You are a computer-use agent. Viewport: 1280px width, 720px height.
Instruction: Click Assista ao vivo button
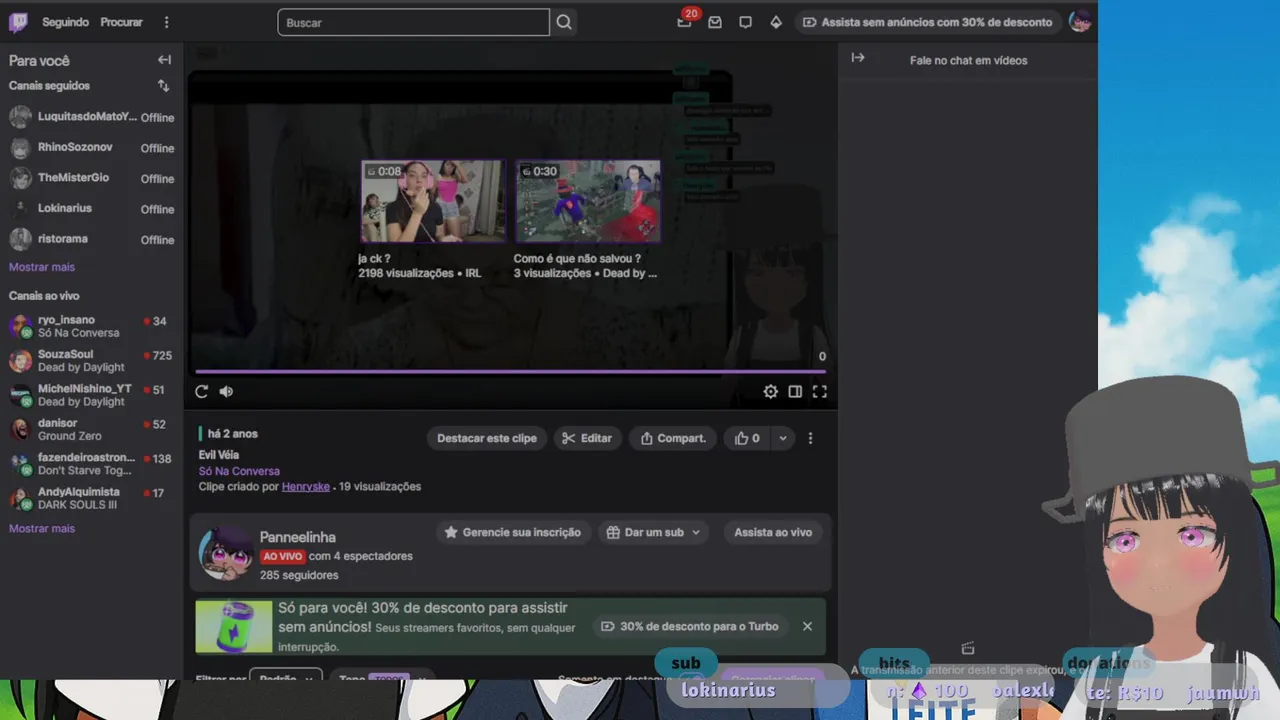(773, 532)
